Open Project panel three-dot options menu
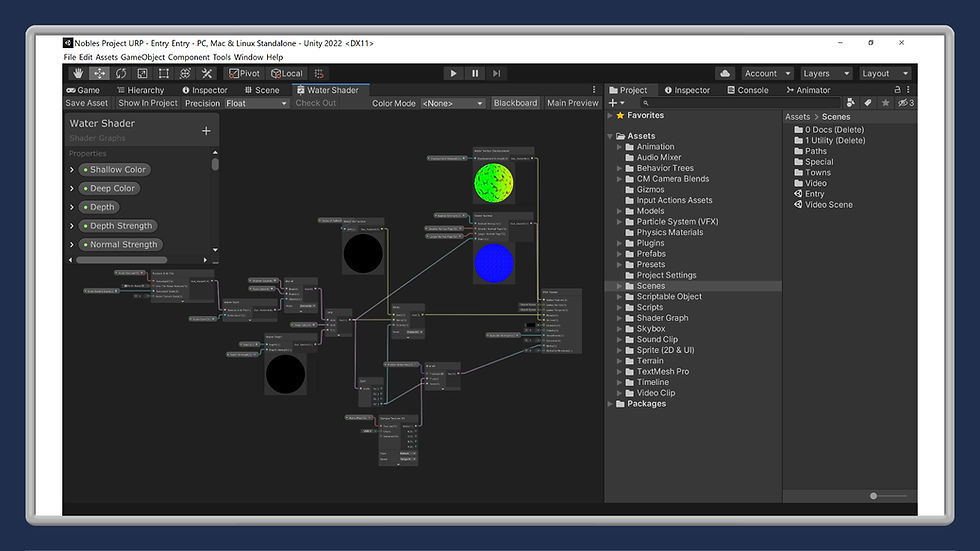 pos(908,90)
